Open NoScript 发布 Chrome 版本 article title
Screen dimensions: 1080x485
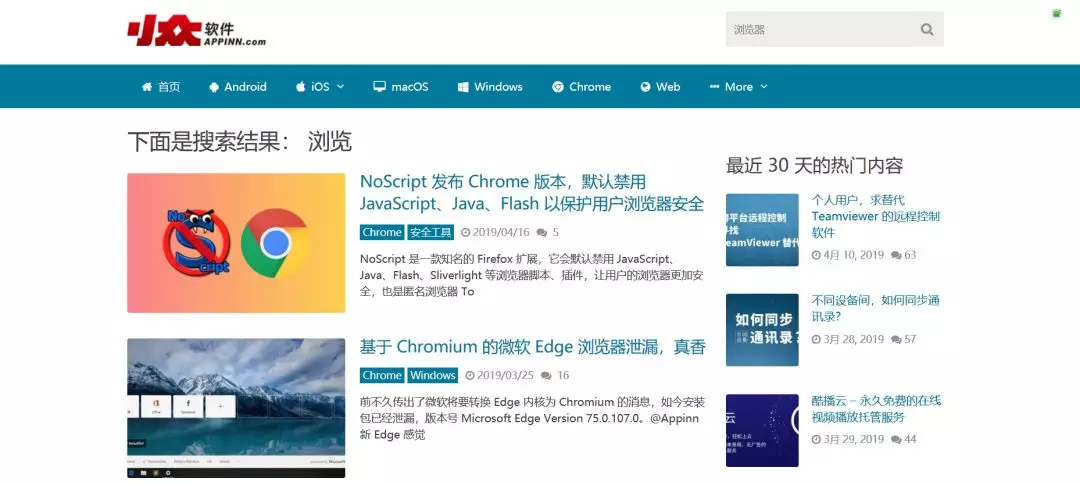(532, 193)
